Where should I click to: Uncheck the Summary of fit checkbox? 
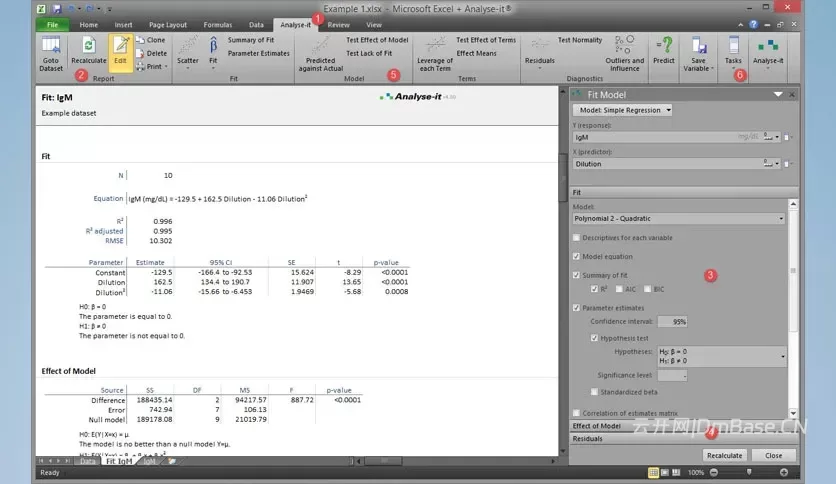tap(576, 275)
